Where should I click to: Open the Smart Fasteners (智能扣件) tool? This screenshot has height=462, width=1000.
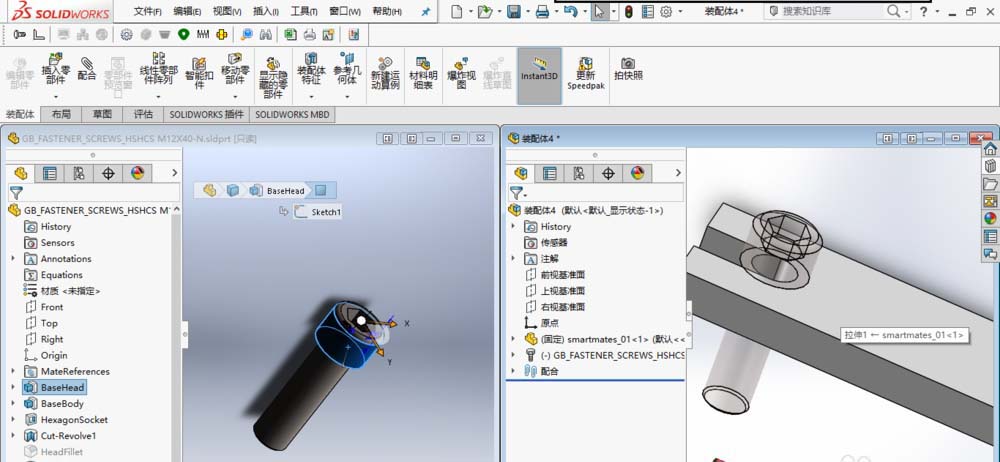coord(199,70)
